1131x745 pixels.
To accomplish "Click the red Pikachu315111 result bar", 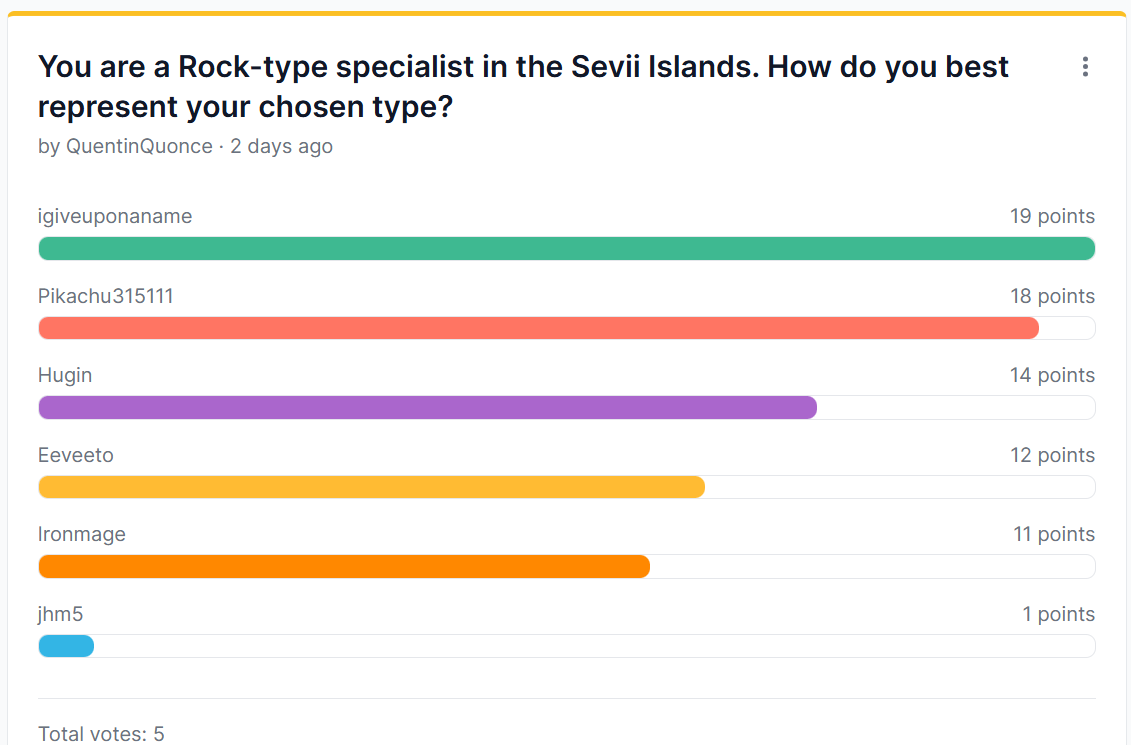I will point(538,328).
